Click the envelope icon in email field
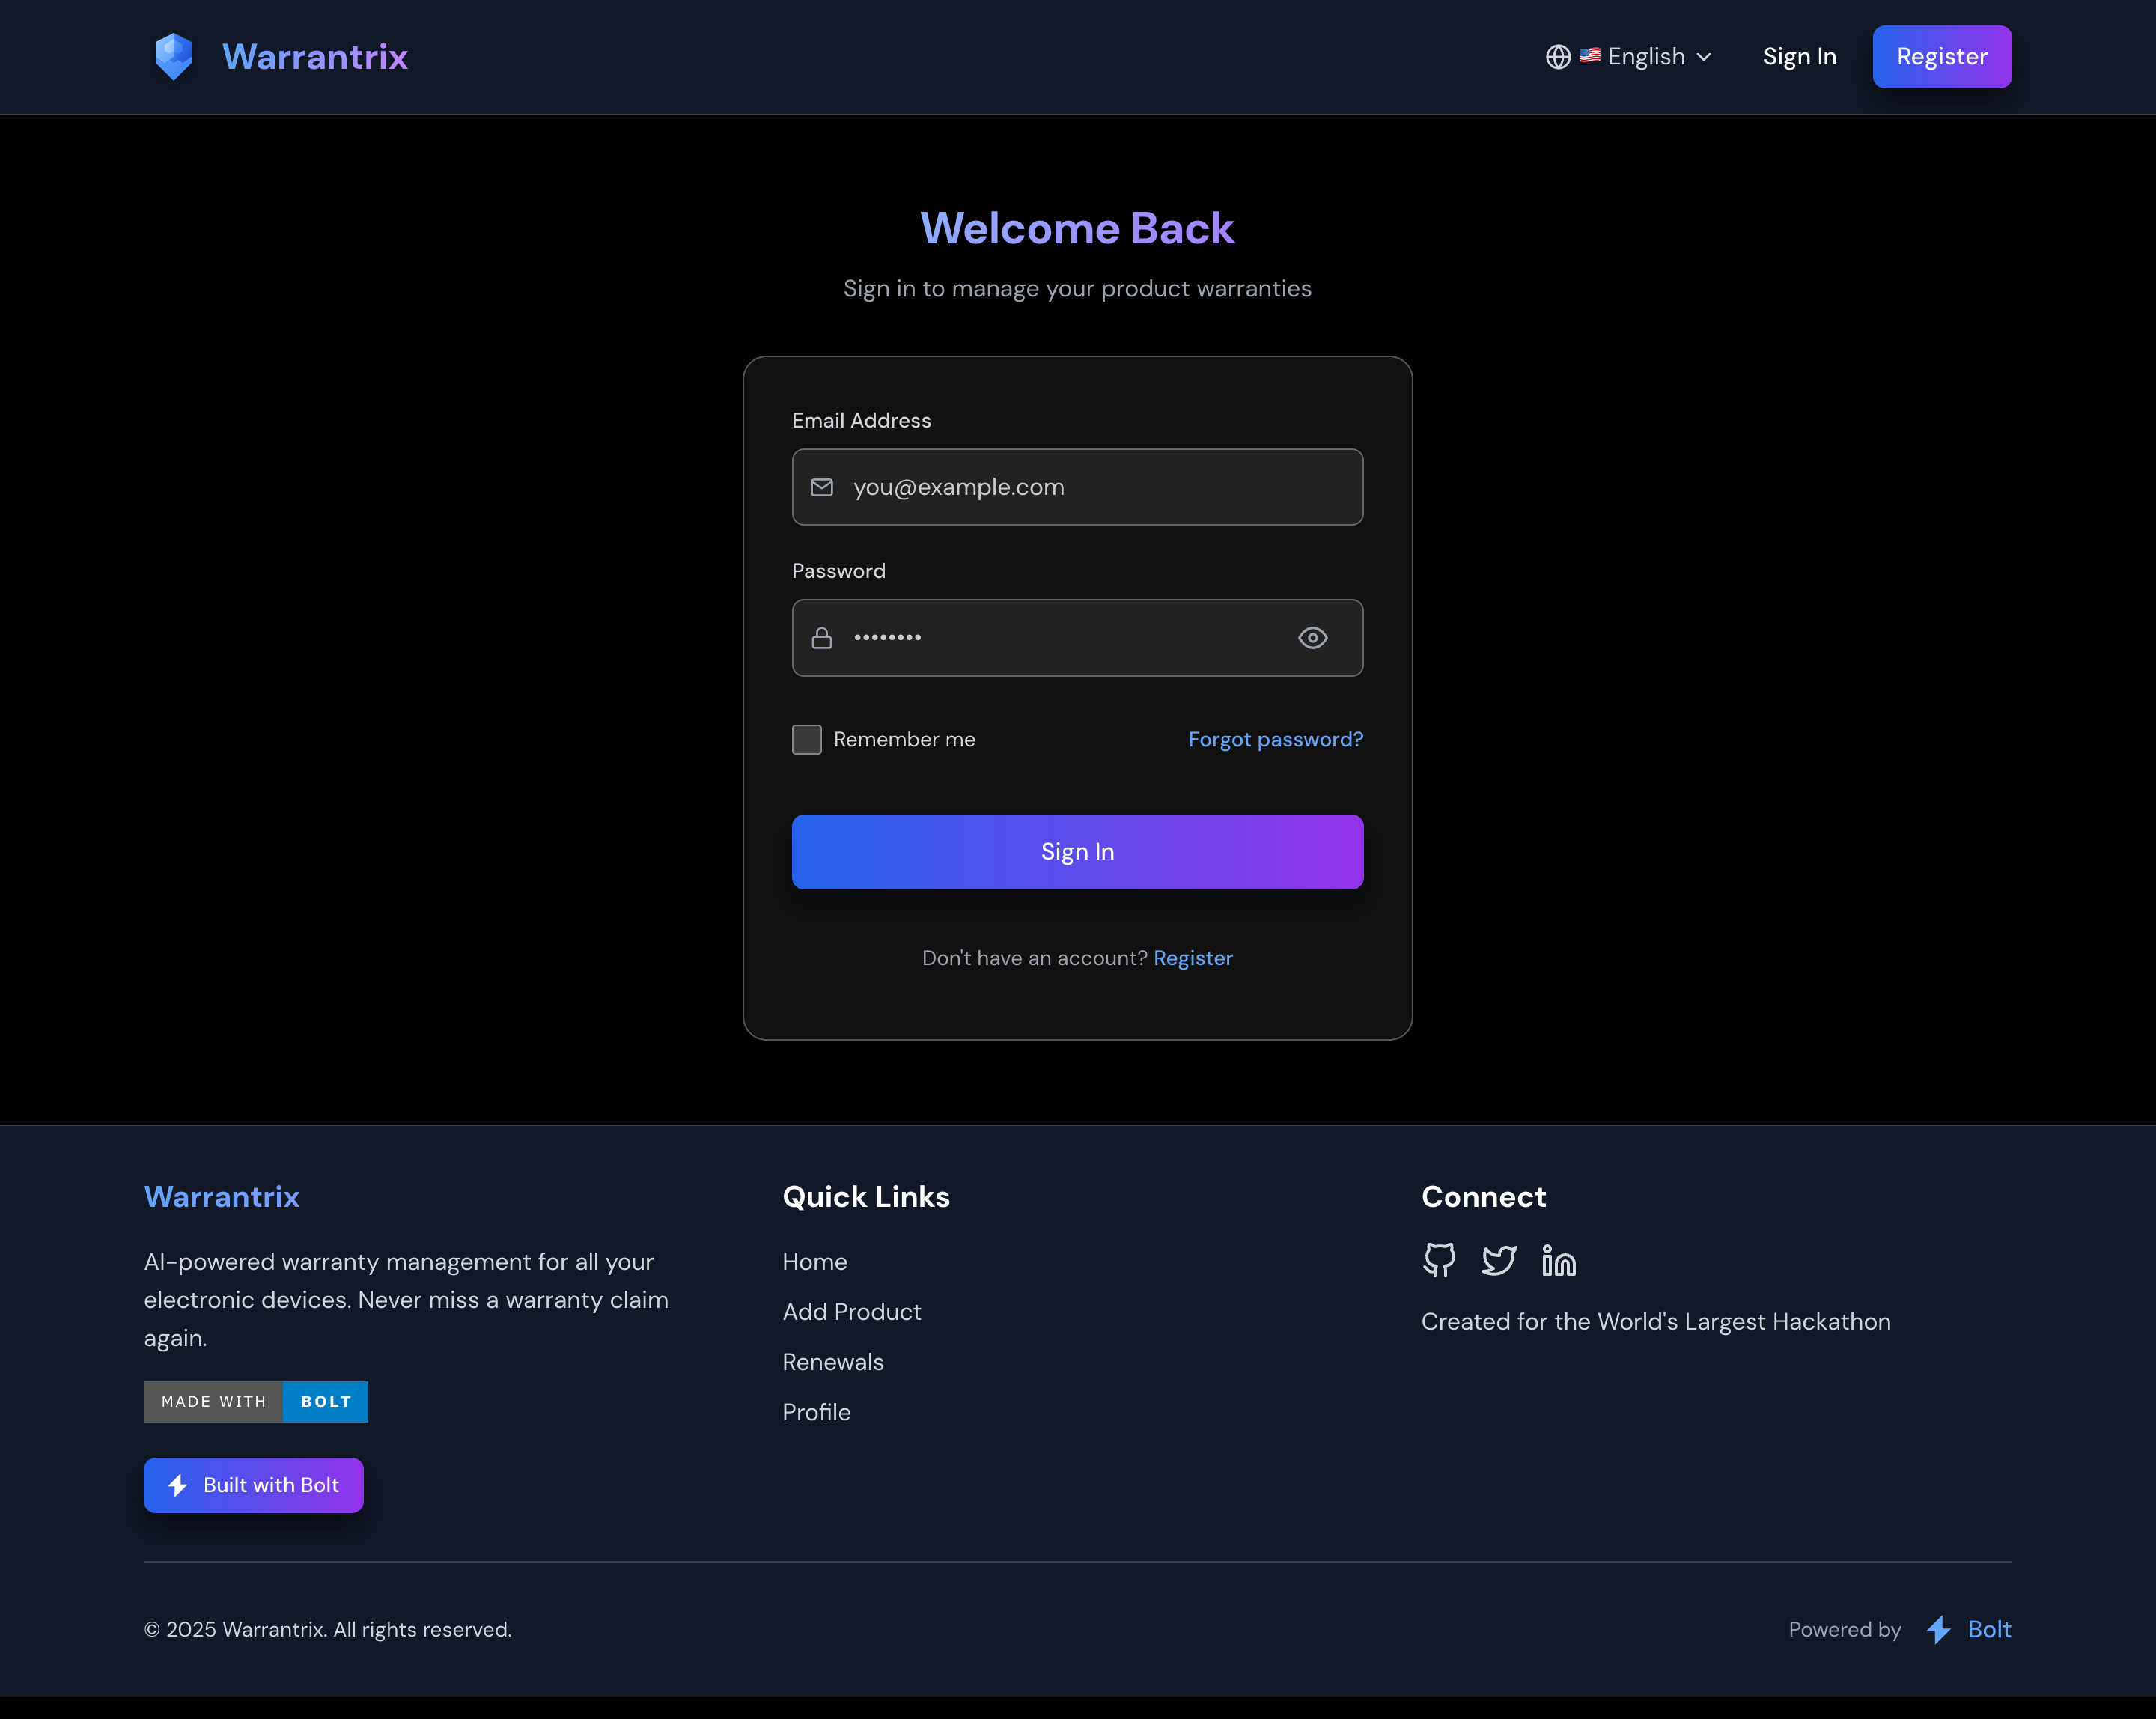This screenshot has height=1719, width=2156. point(821,487)
